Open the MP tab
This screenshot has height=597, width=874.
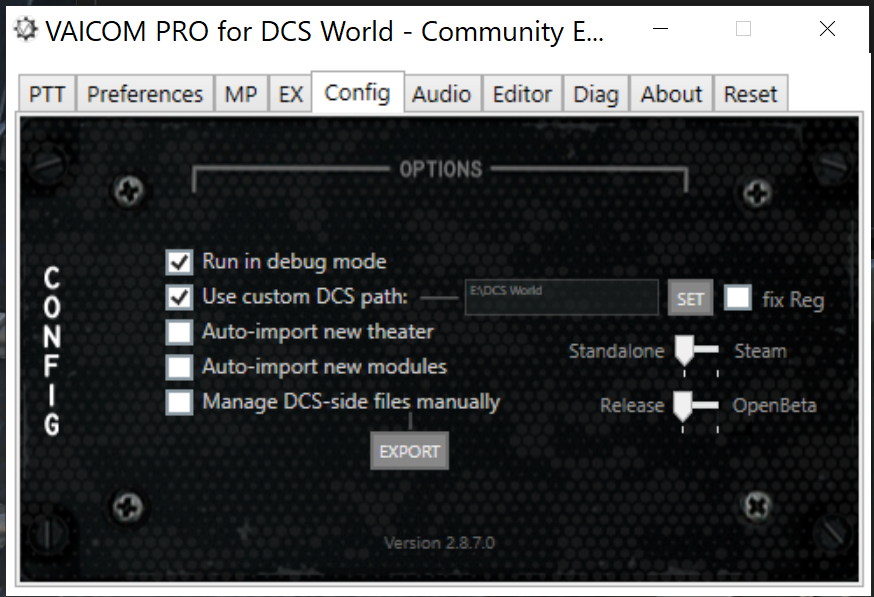point(241,94)
